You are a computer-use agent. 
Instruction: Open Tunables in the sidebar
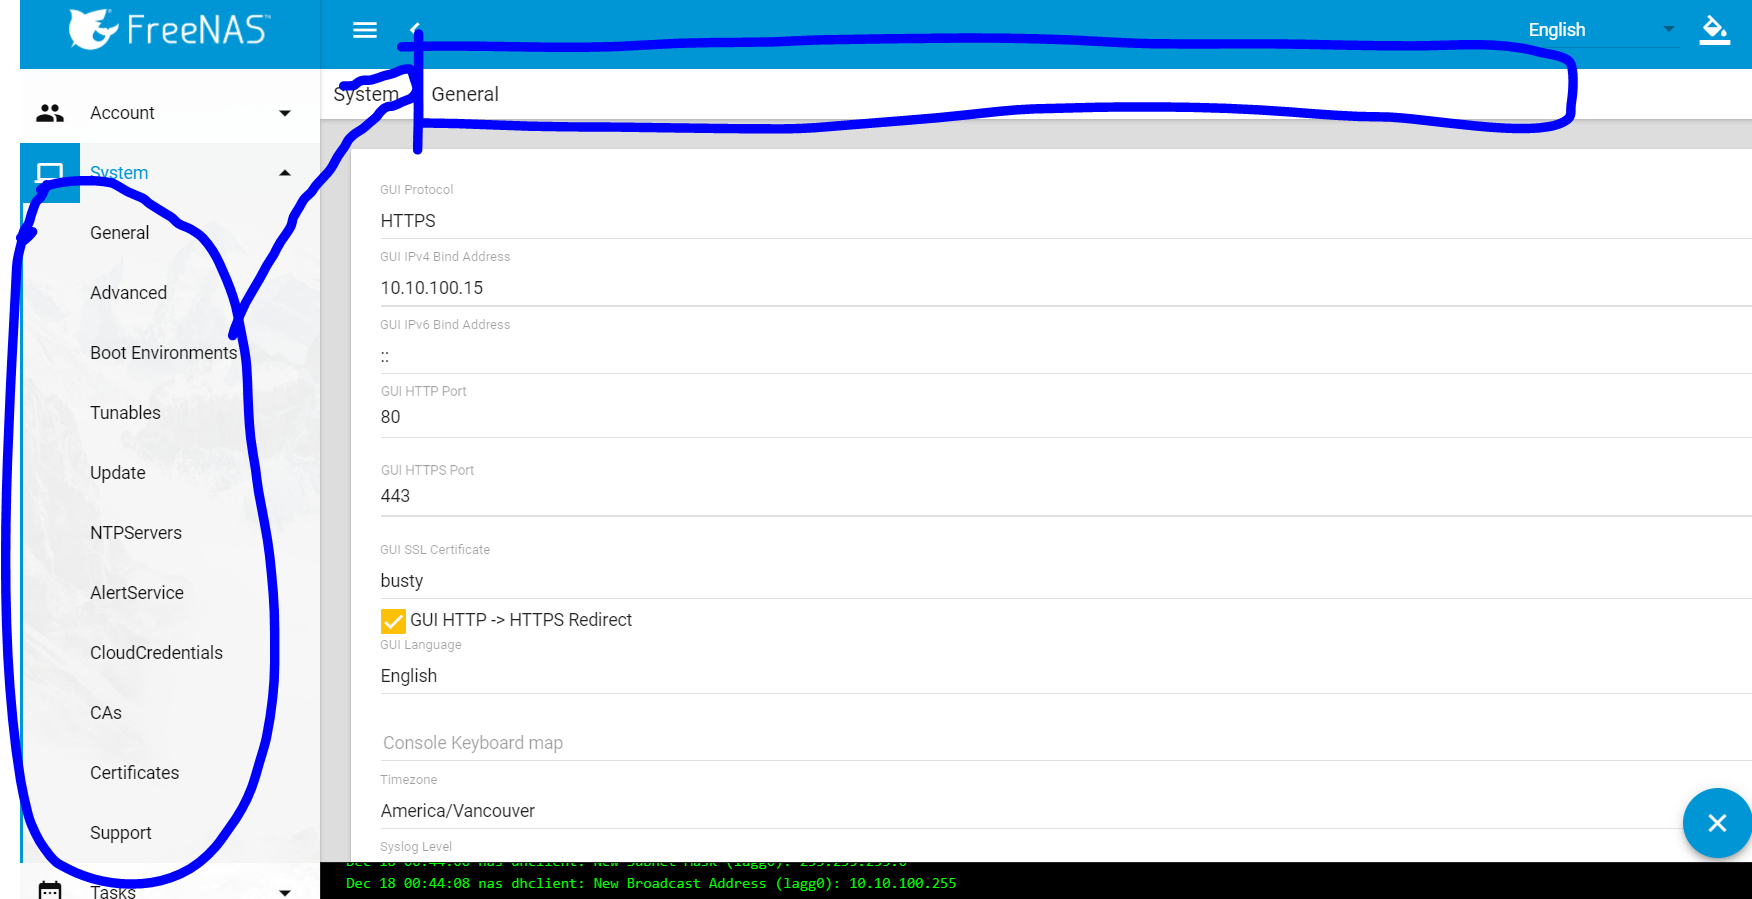point(125,413)
